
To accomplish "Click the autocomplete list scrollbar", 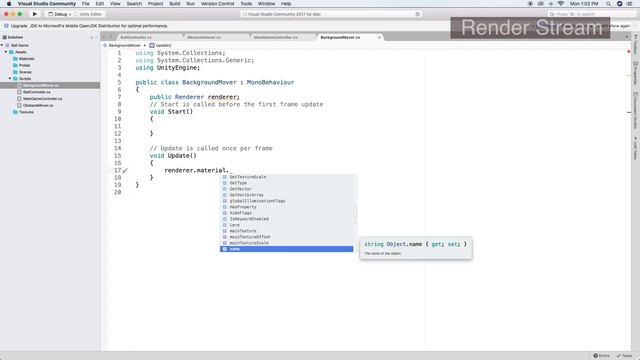I will (x=355, y=215).
